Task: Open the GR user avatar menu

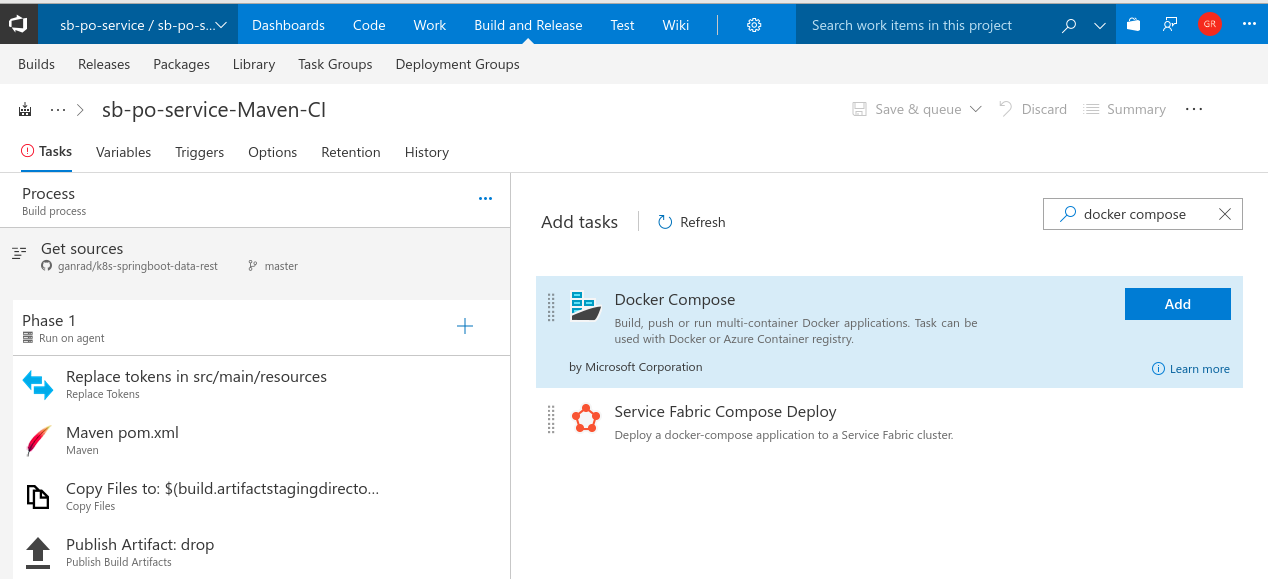Action: [1210, 25]
